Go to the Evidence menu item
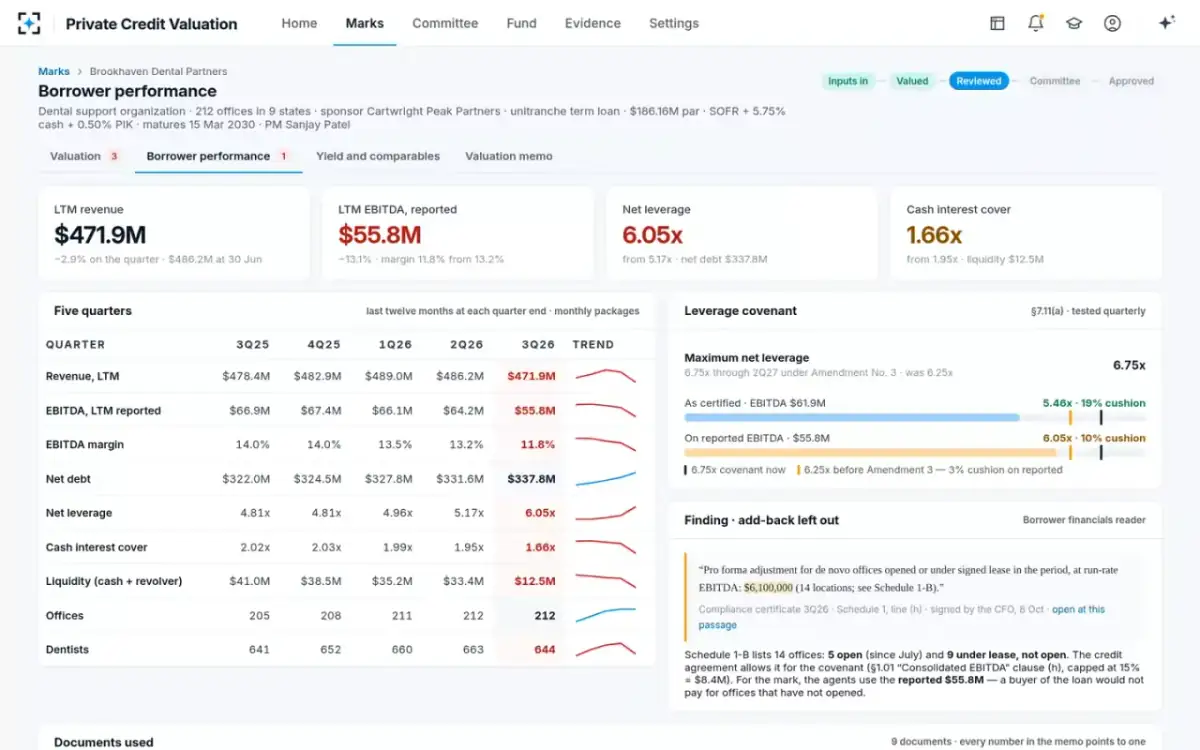1200x750 pixels. [x=592, y=23]
